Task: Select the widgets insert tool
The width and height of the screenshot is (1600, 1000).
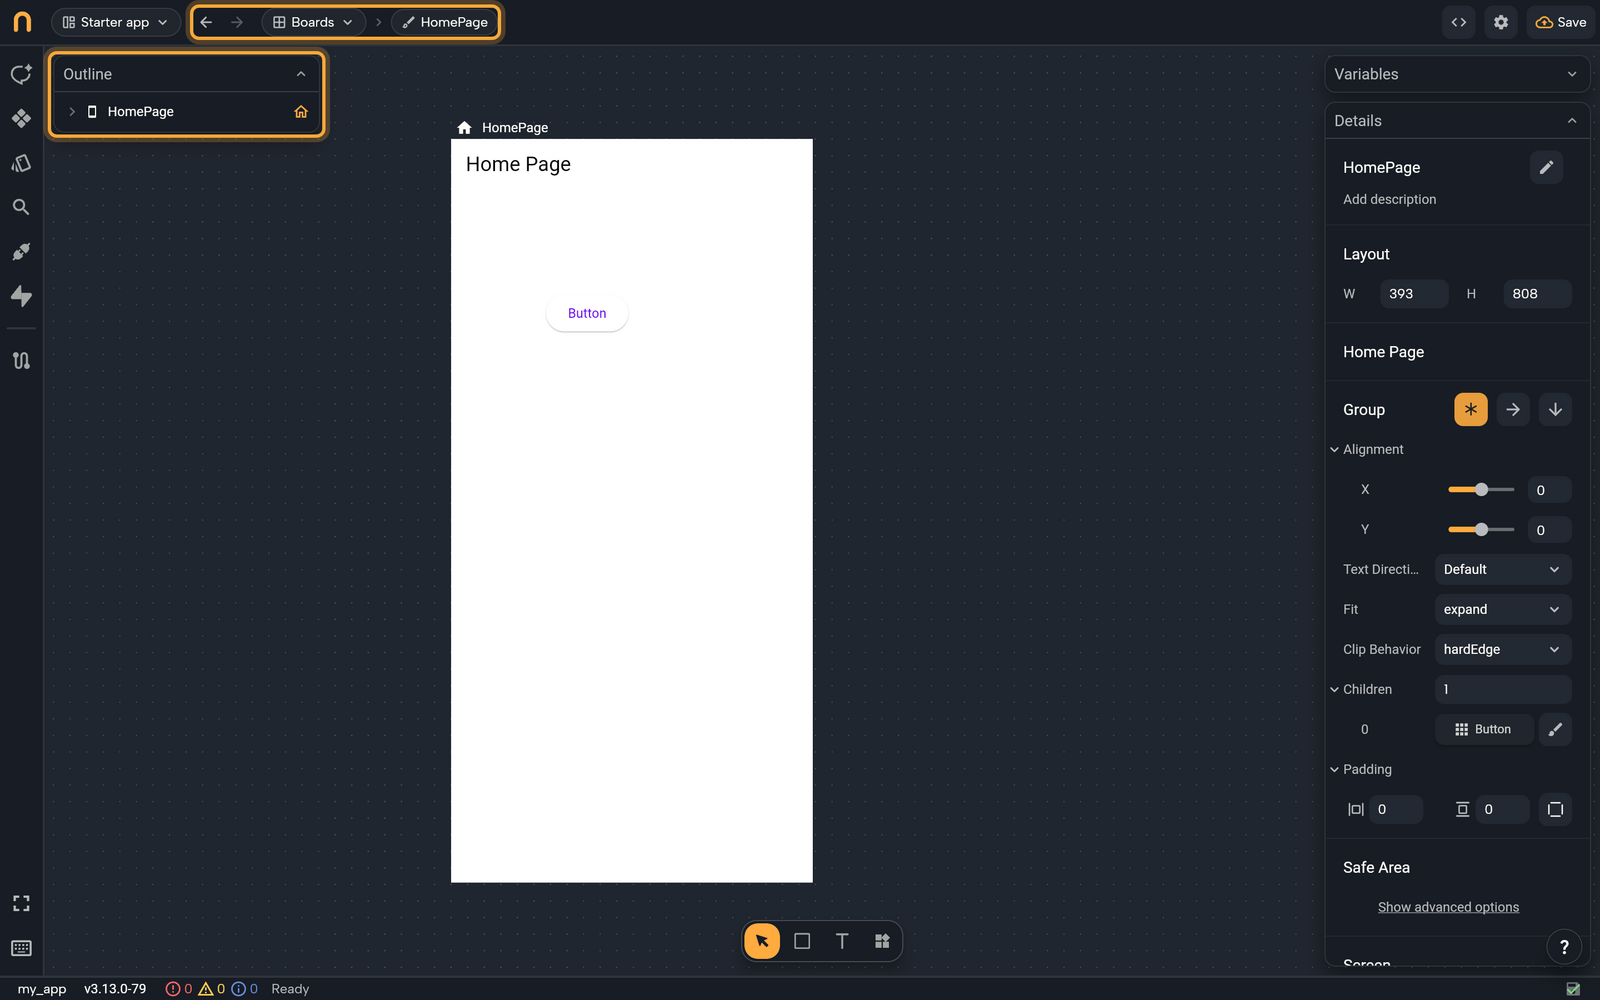Action: click(882, 941)
